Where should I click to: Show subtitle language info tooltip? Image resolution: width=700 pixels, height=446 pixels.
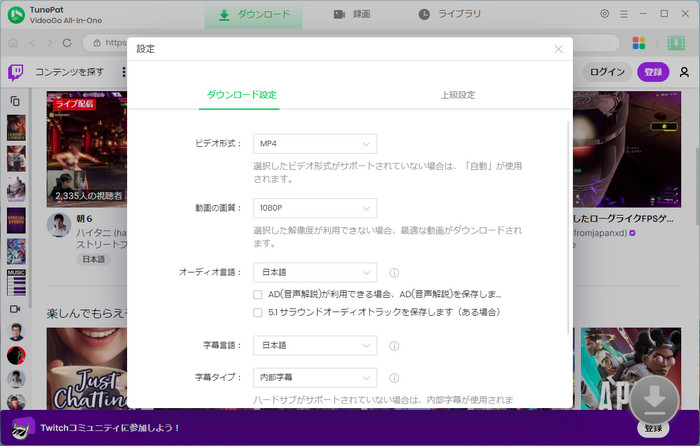click(394, 346)
